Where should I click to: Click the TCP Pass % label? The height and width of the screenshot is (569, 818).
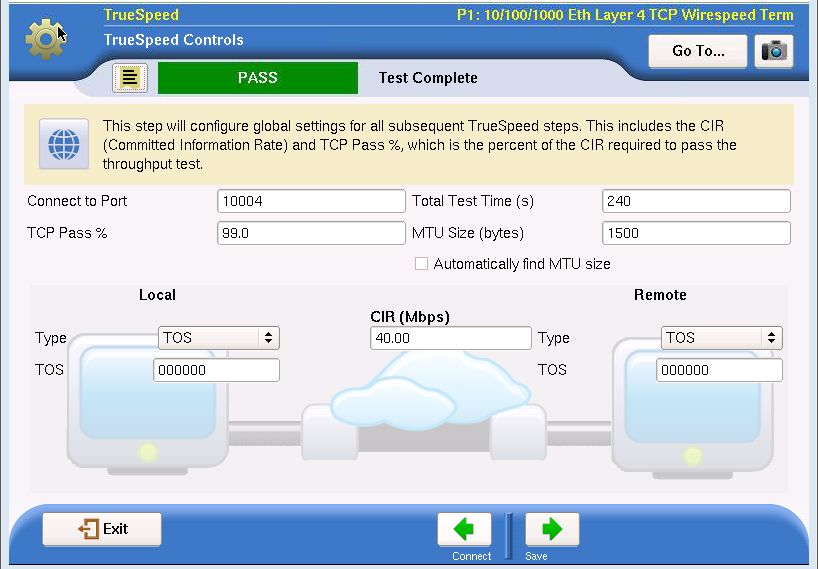[x=67, y=233]
